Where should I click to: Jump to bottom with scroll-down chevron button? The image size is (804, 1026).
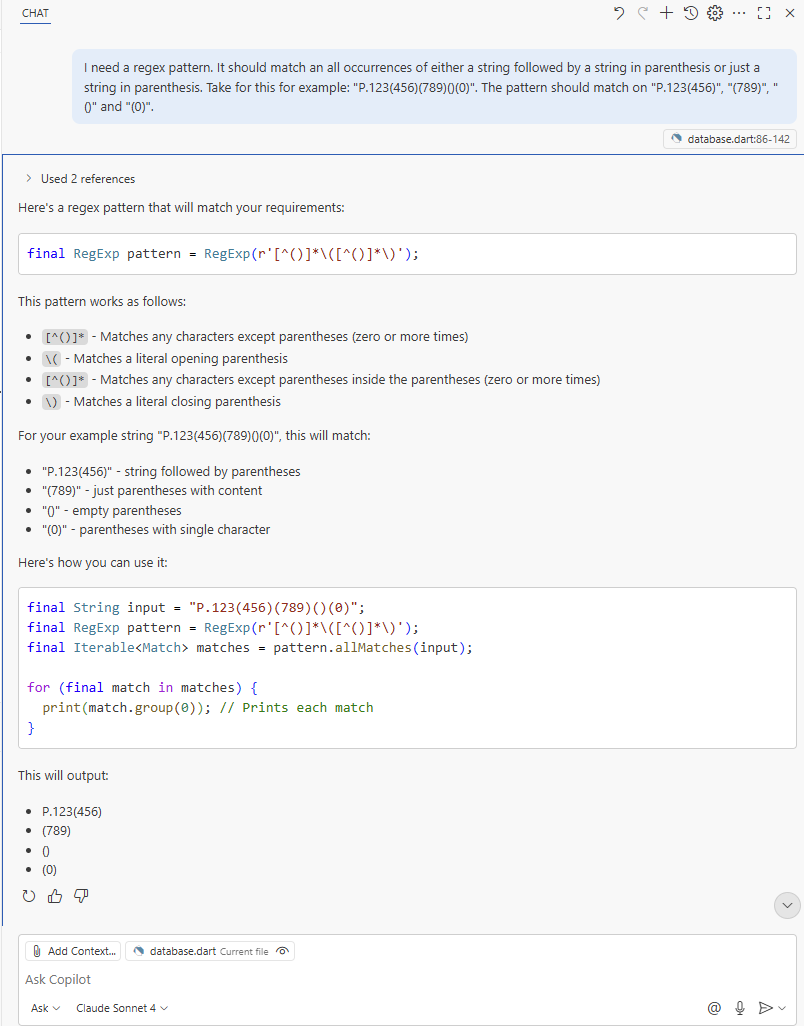(x=787, y=906)
